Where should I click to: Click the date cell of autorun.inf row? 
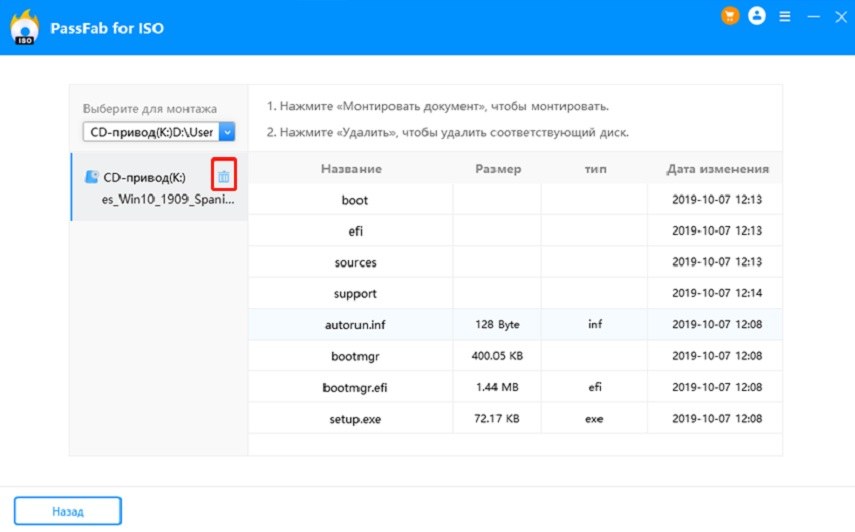(x=717, y=324)
